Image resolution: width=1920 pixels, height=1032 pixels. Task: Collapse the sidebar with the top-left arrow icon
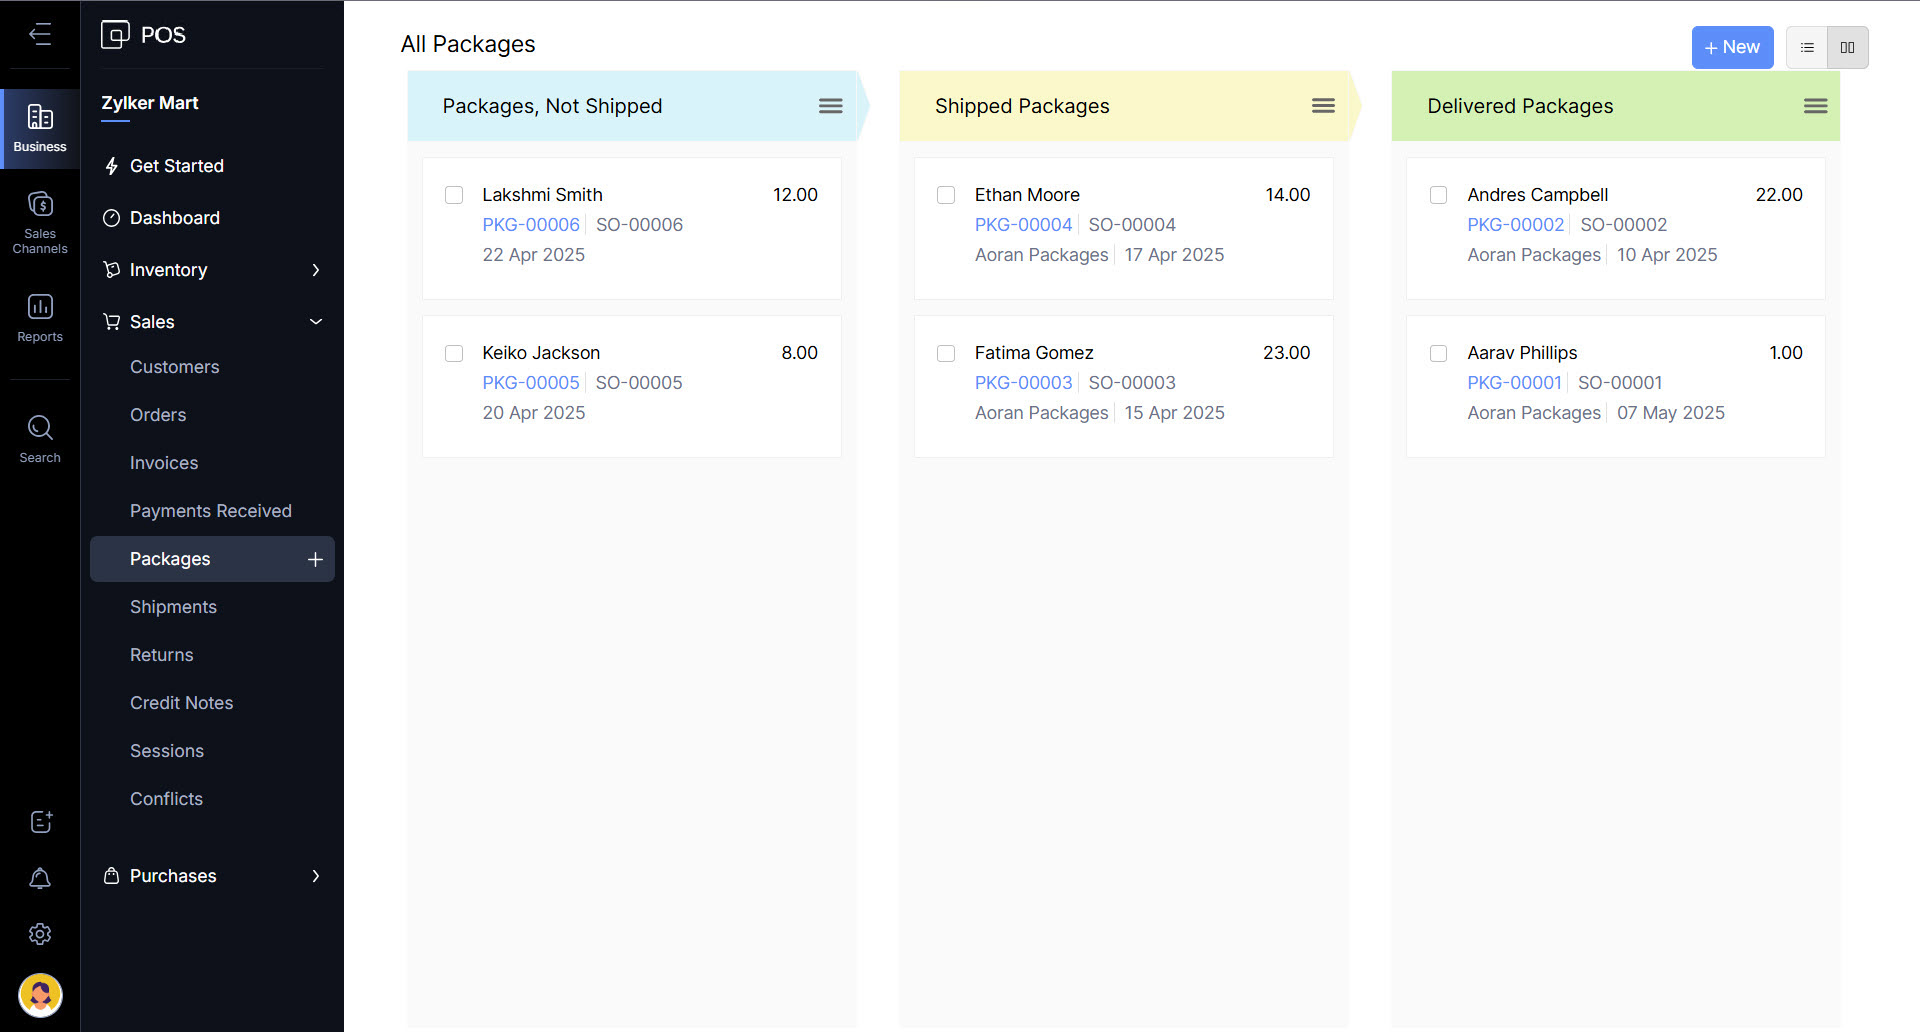click(x=40, y=35)
